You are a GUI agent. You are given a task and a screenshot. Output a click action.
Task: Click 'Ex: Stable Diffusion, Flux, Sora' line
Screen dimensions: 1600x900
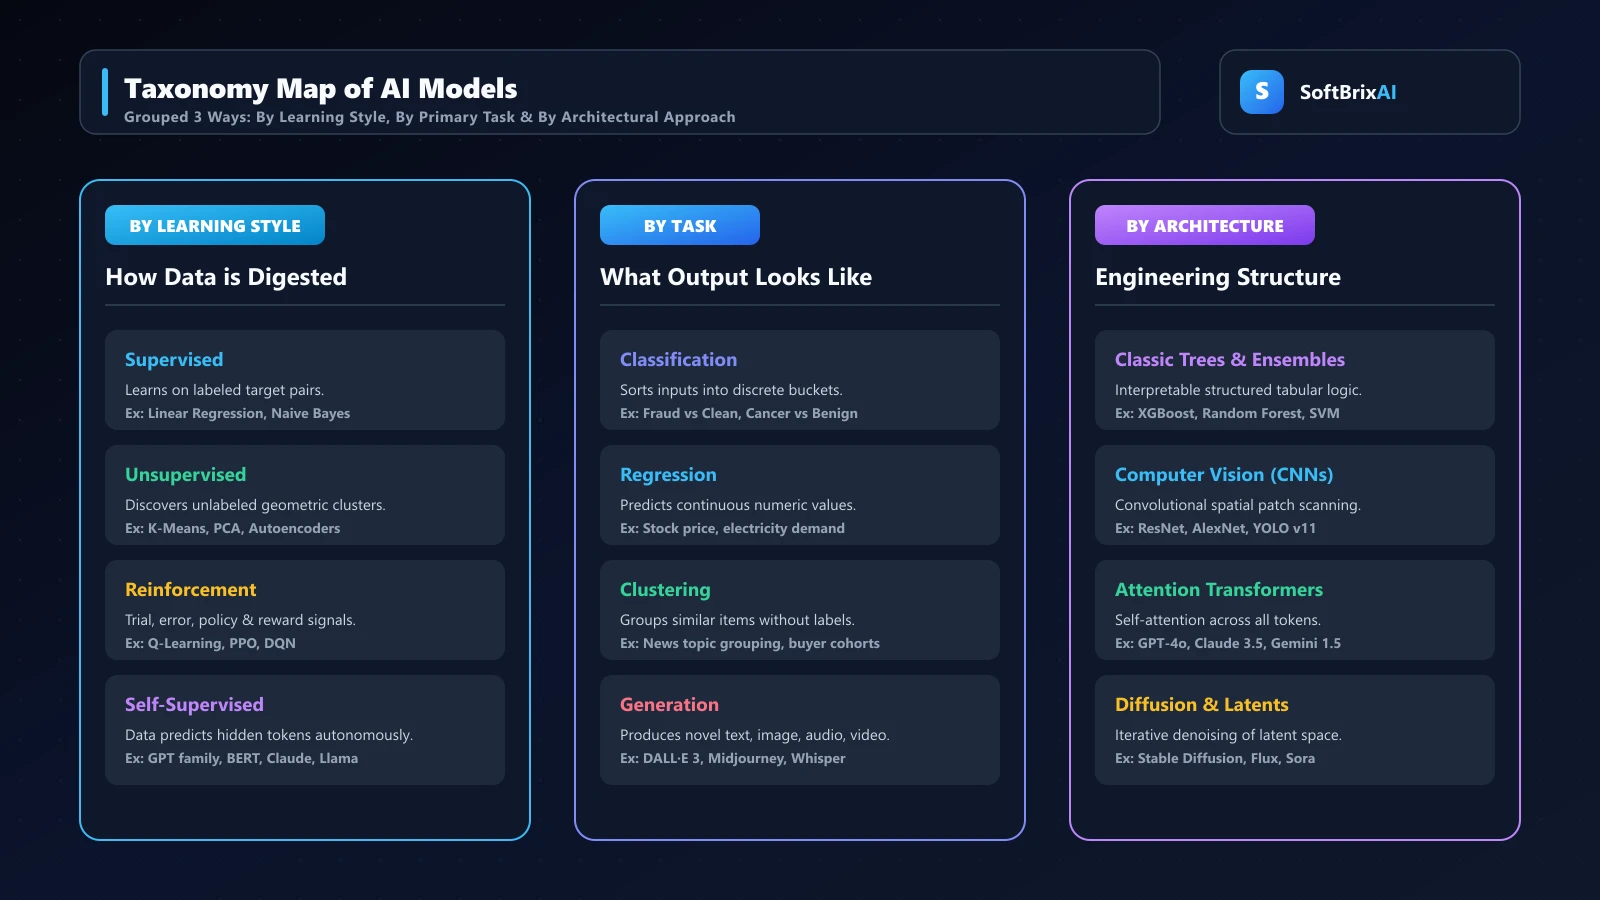pyautogui.click(x=1215, y=759)
